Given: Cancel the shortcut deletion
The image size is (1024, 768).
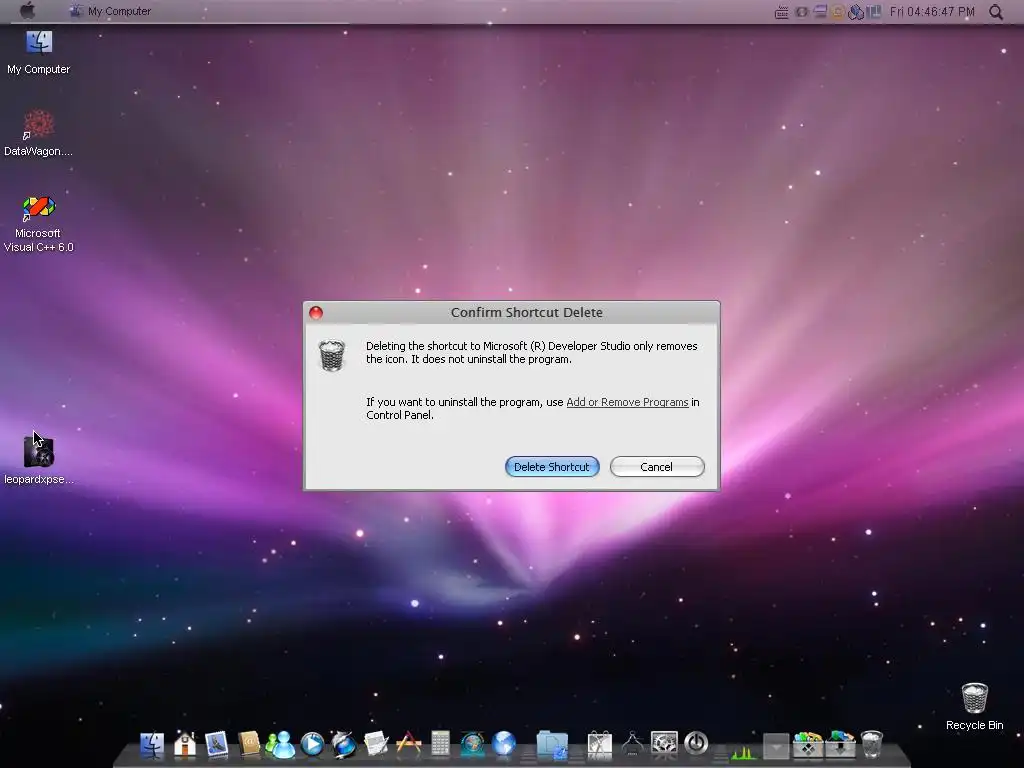Looking at the screenshot, I should (x=657, y=467).
